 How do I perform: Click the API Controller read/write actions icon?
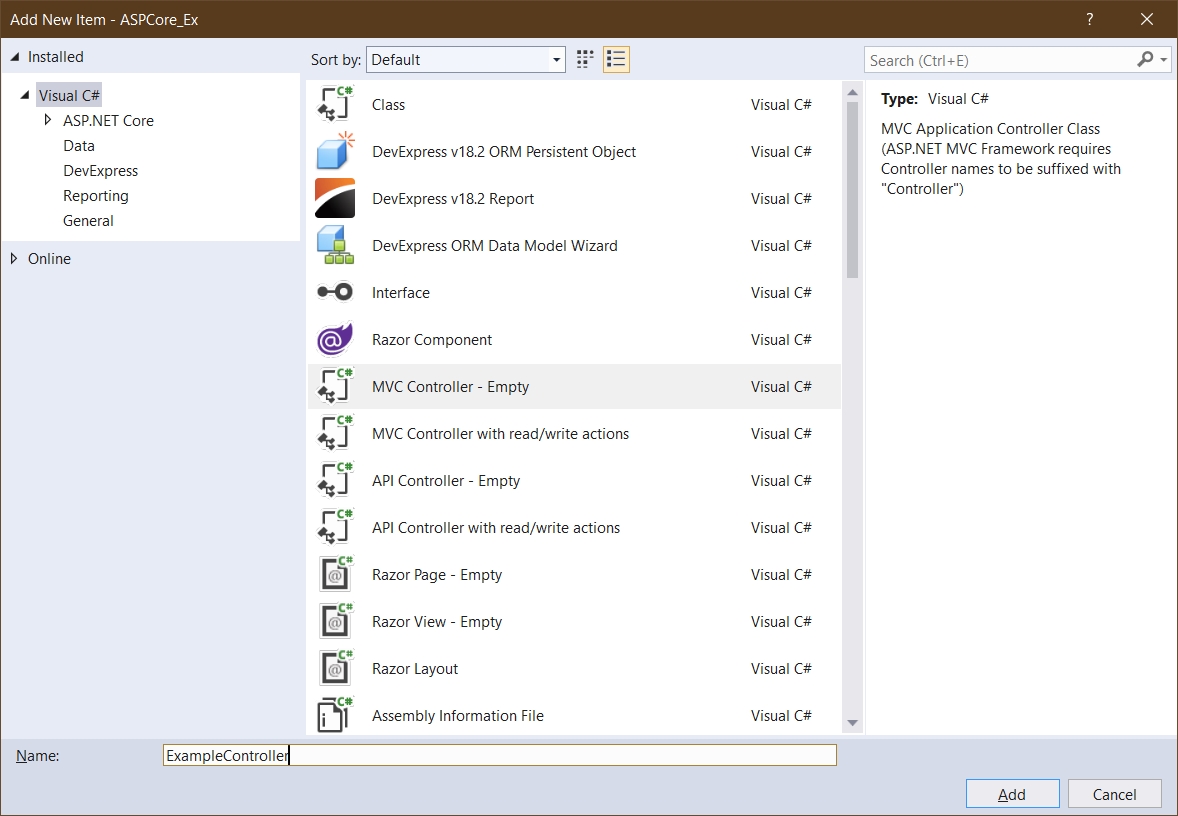(x=334, y=527)
